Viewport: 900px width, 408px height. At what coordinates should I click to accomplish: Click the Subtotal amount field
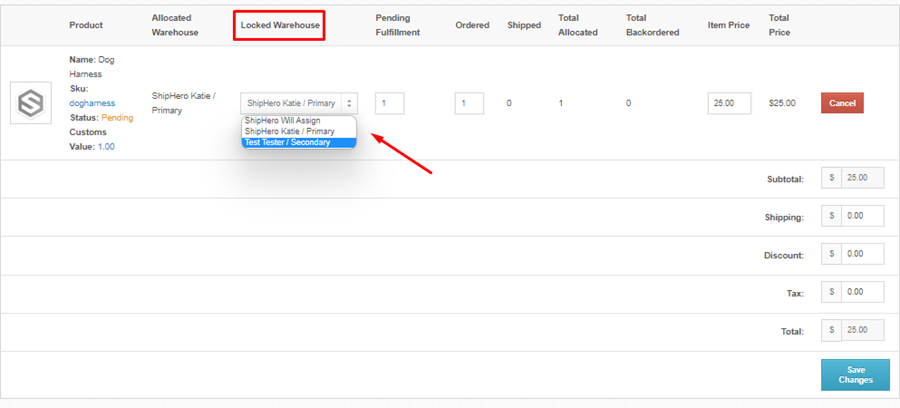coord(863,178)
